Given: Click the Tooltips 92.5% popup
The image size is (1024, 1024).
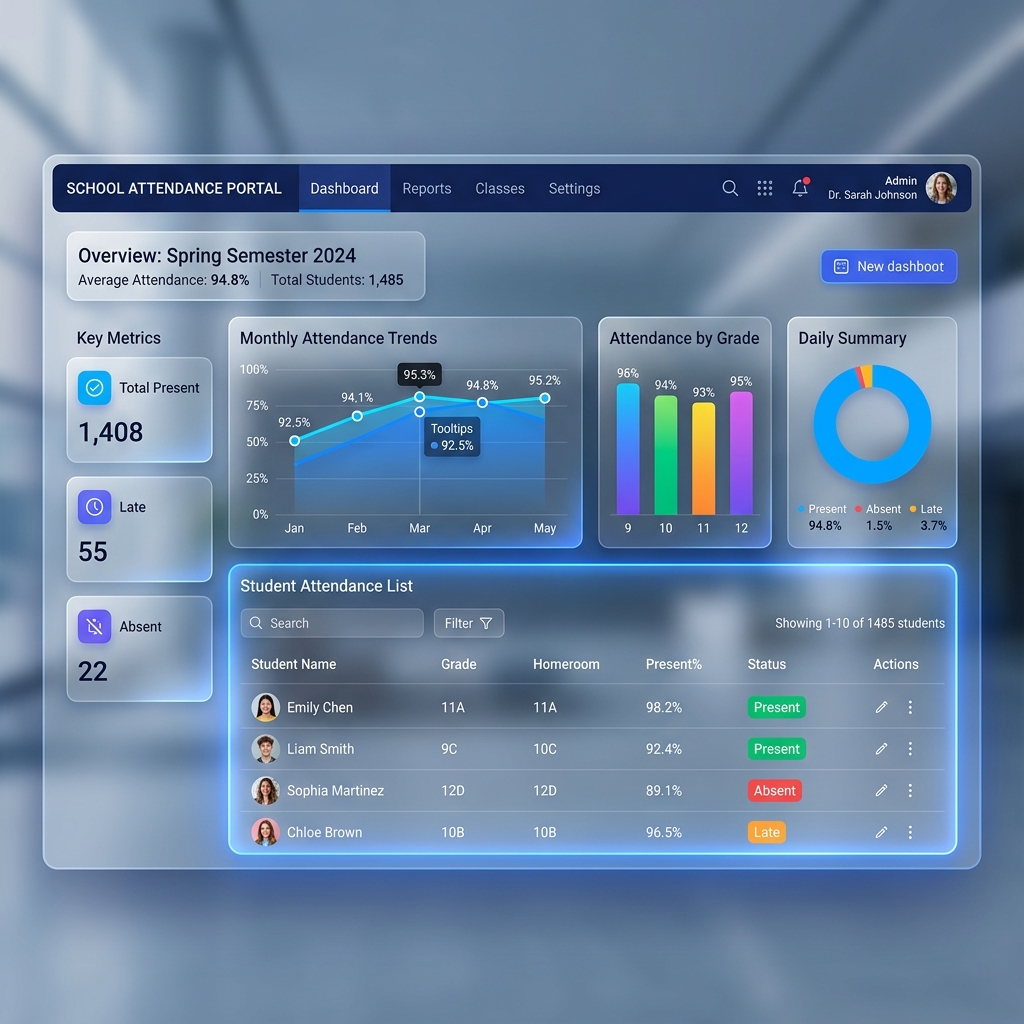Looking at the screenshot, I should (452, 437).
